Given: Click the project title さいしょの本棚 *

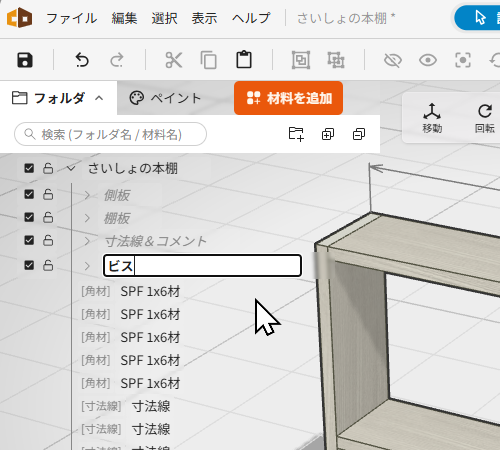Looking at the screenshot, I should pos(346,18).
